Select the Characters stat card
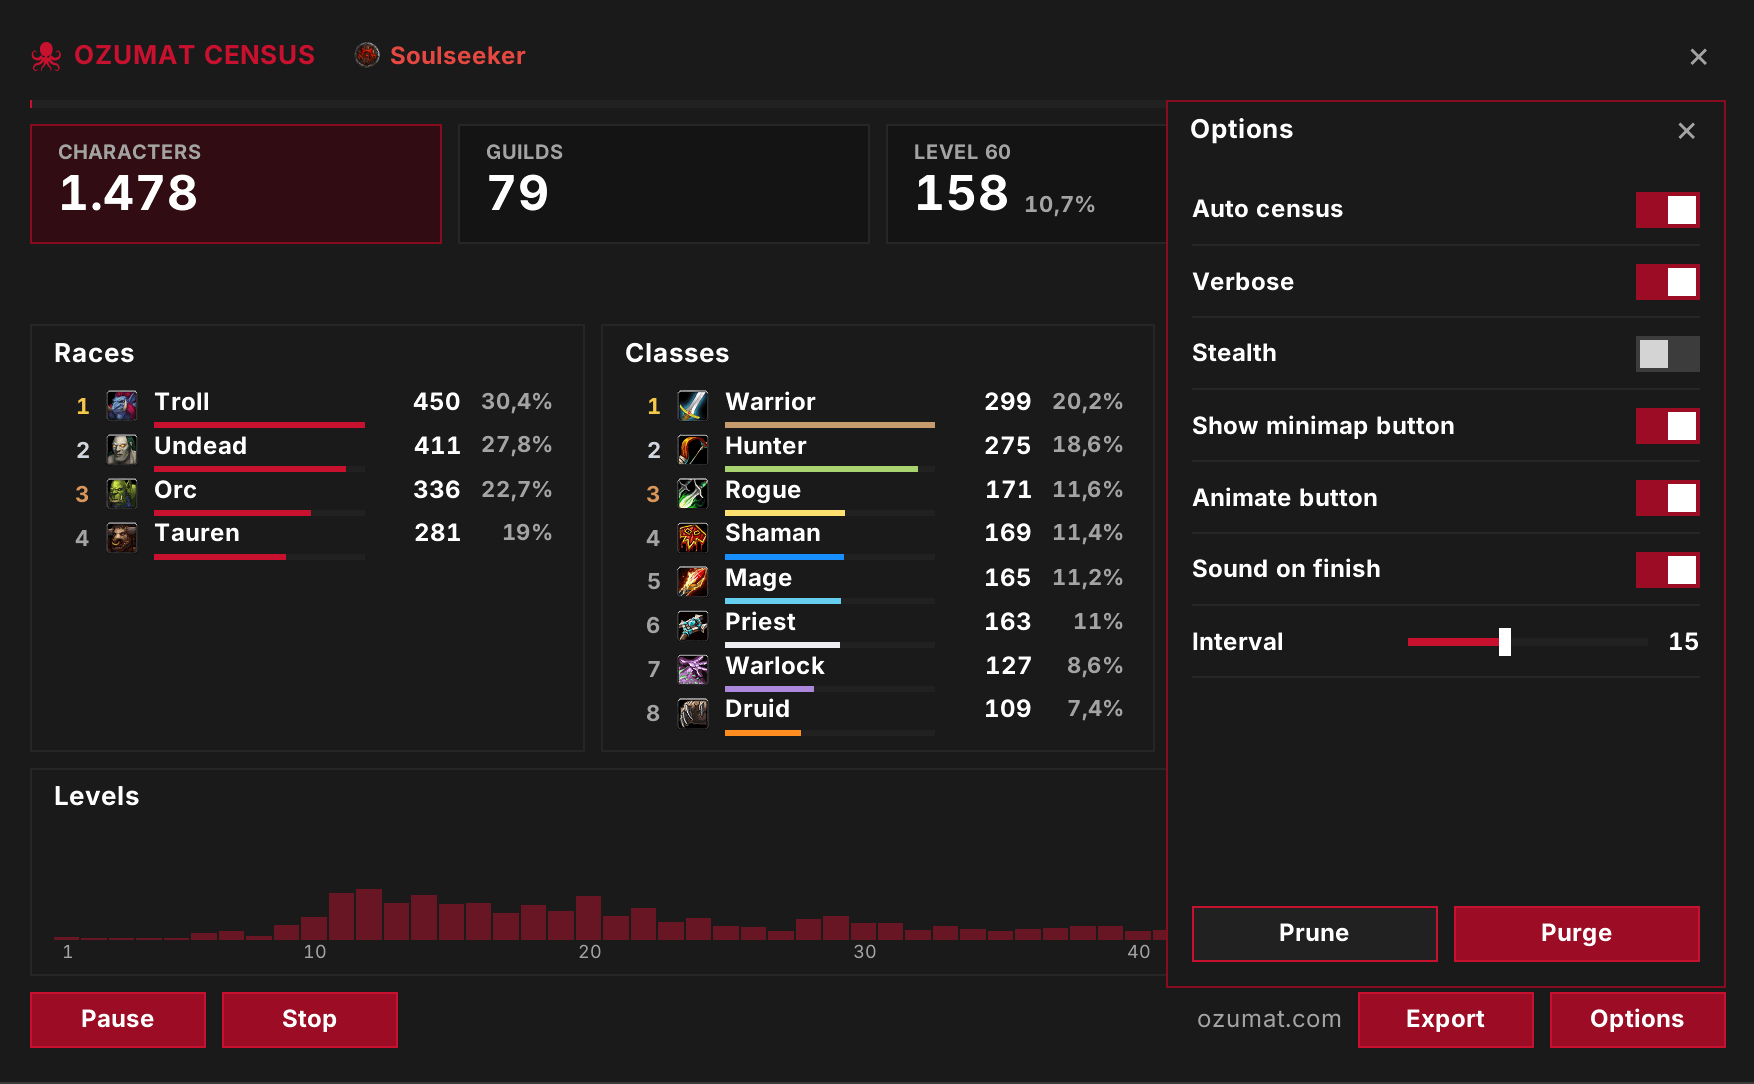This screenshot has height=1084, width=1754. (x=236, y=184)
